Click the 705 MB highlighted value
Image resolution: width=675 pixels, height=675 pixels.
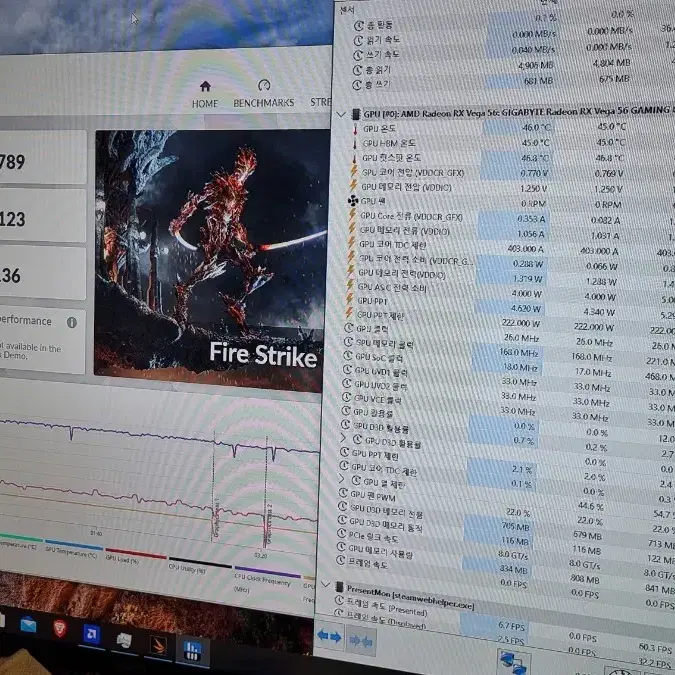(515, 526)
